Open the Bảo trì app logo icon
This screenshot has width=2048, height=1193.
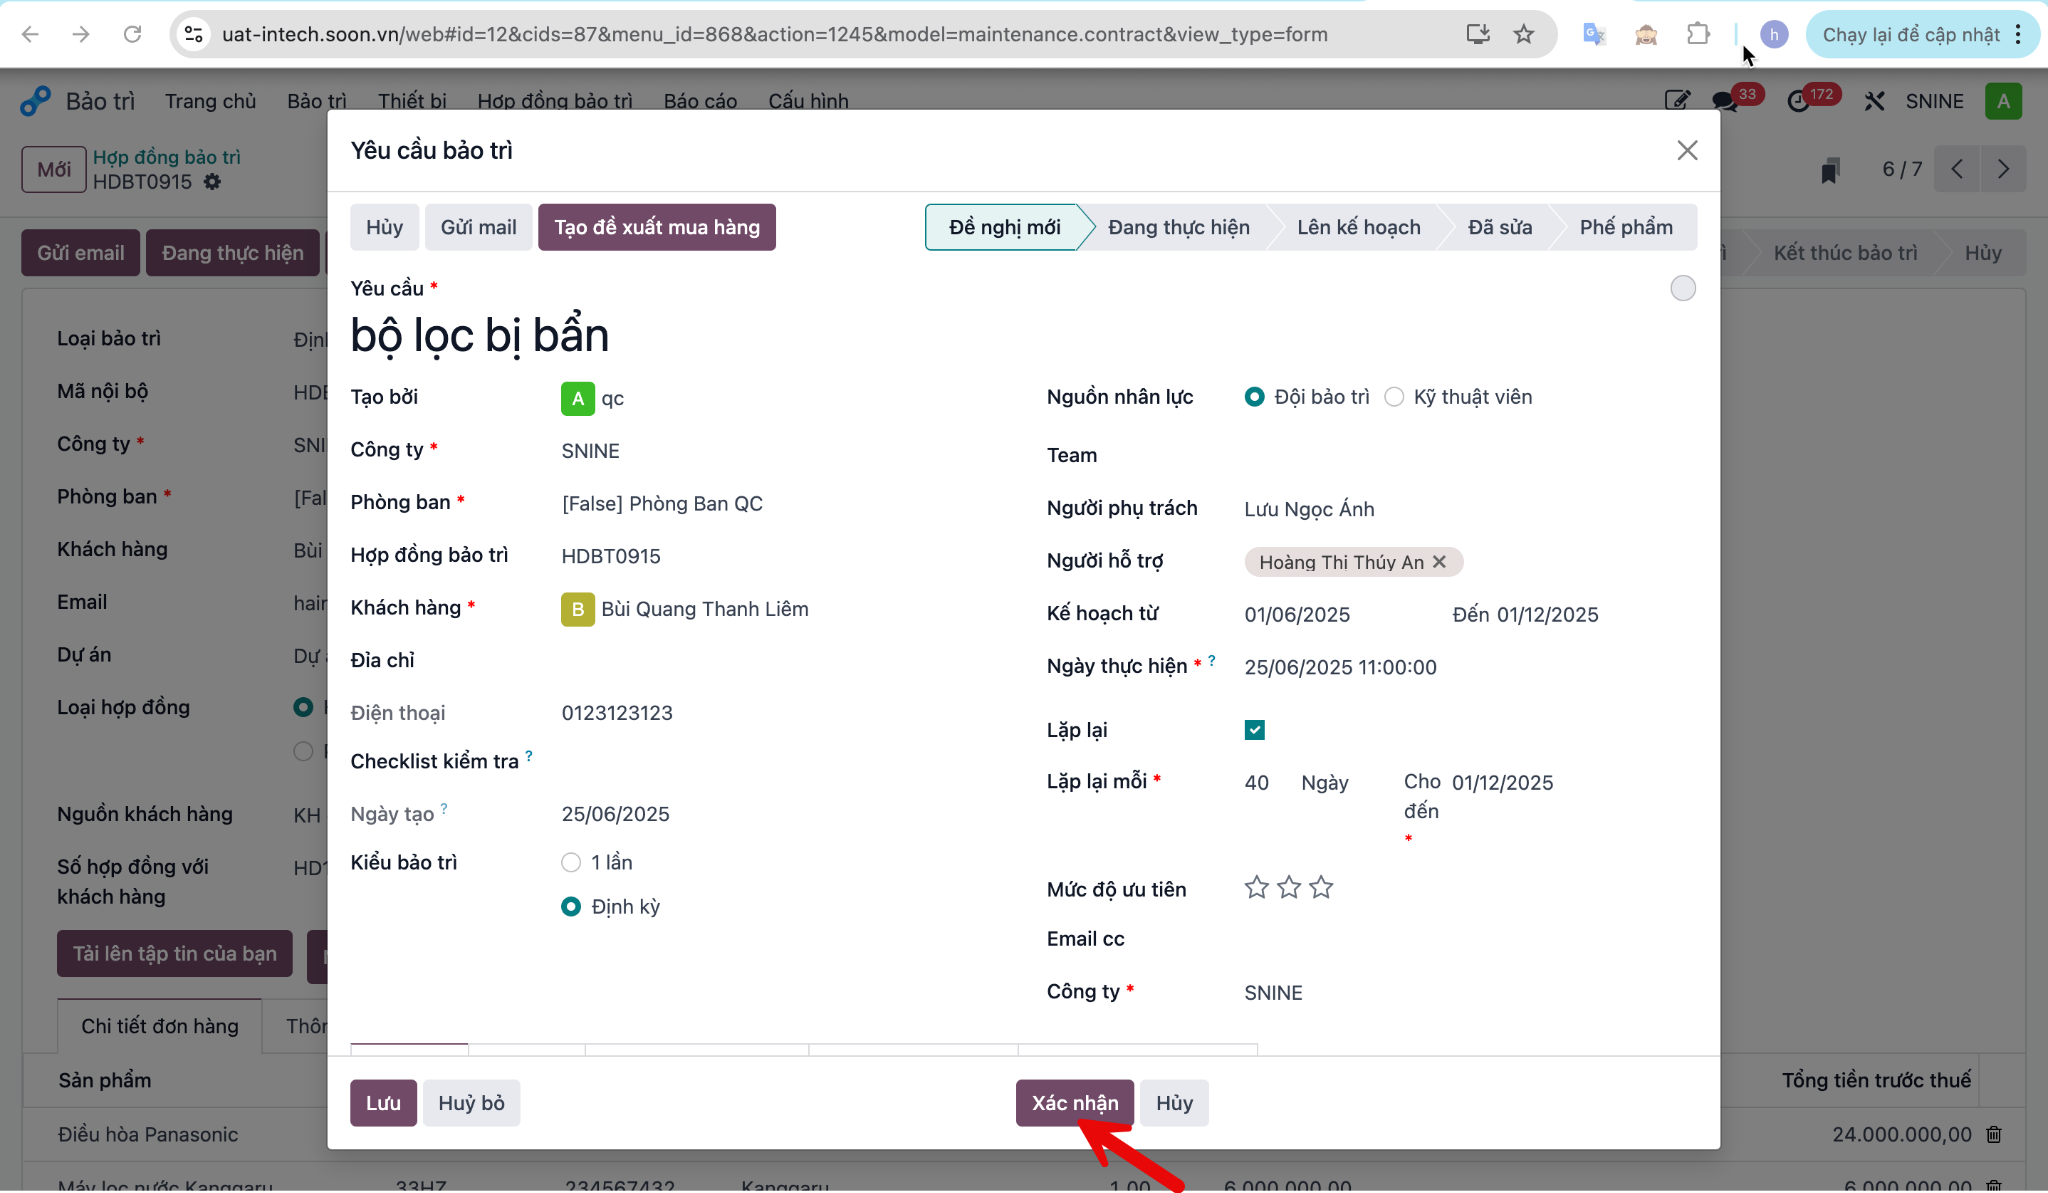tap(35, 101)
